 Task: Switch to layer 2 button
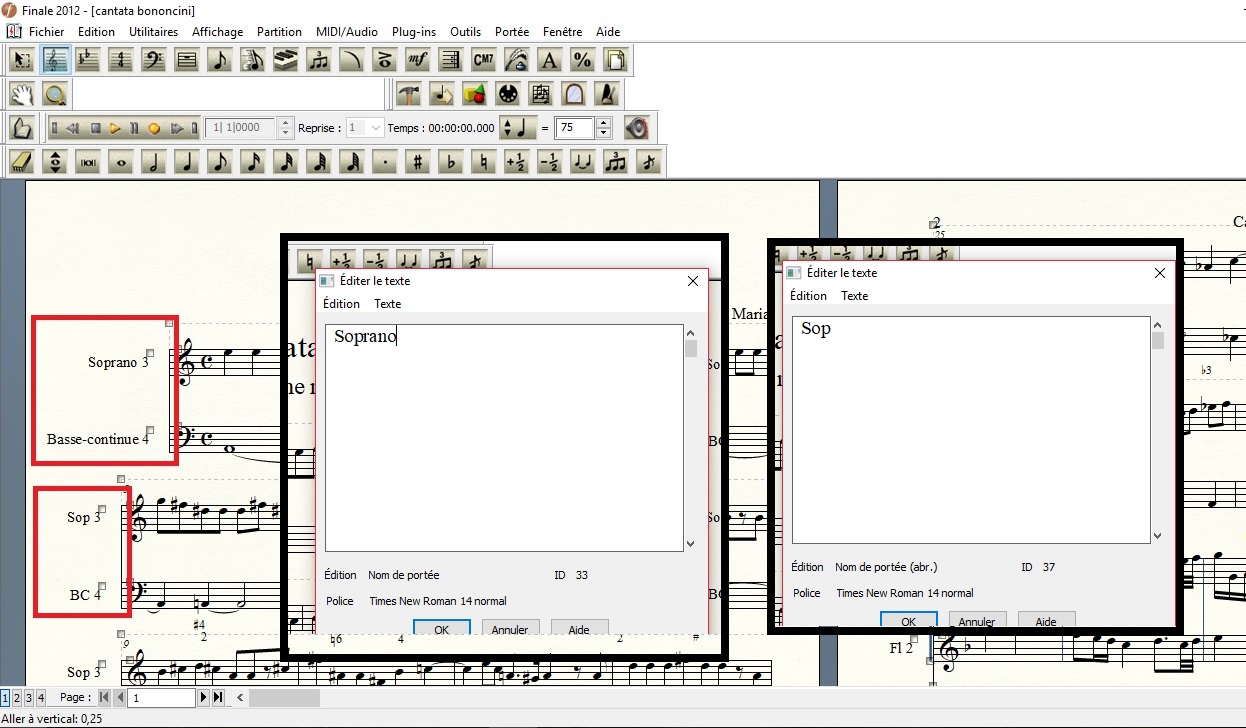point(16,697)
